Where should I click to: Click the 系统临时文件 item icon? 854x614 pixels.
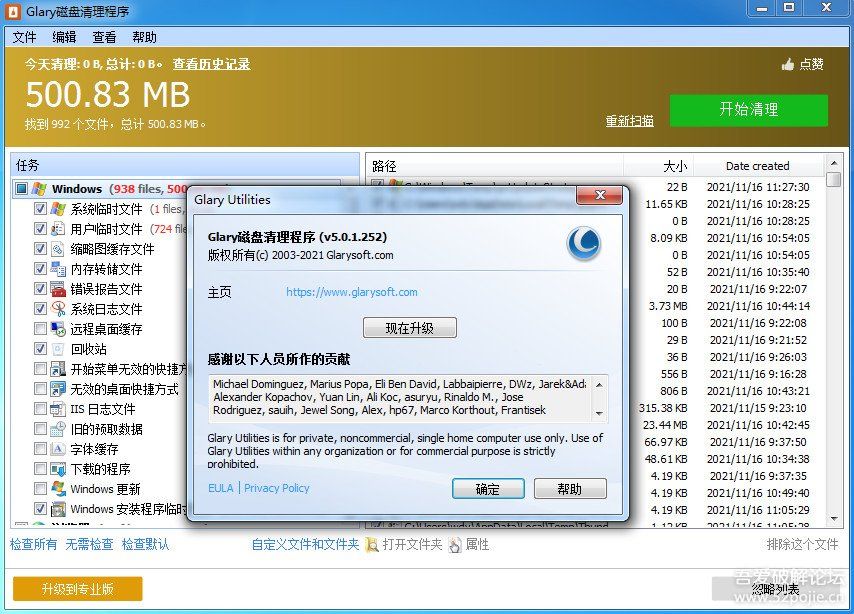(x=59, y=209)
